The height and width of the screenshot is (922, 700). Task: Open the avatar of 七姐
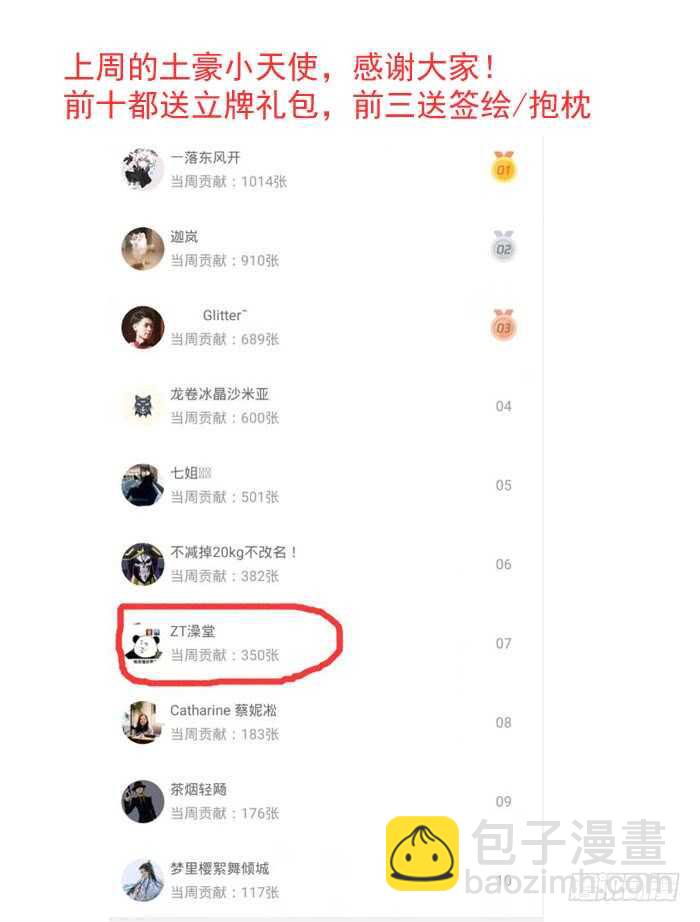pos(142,485)
